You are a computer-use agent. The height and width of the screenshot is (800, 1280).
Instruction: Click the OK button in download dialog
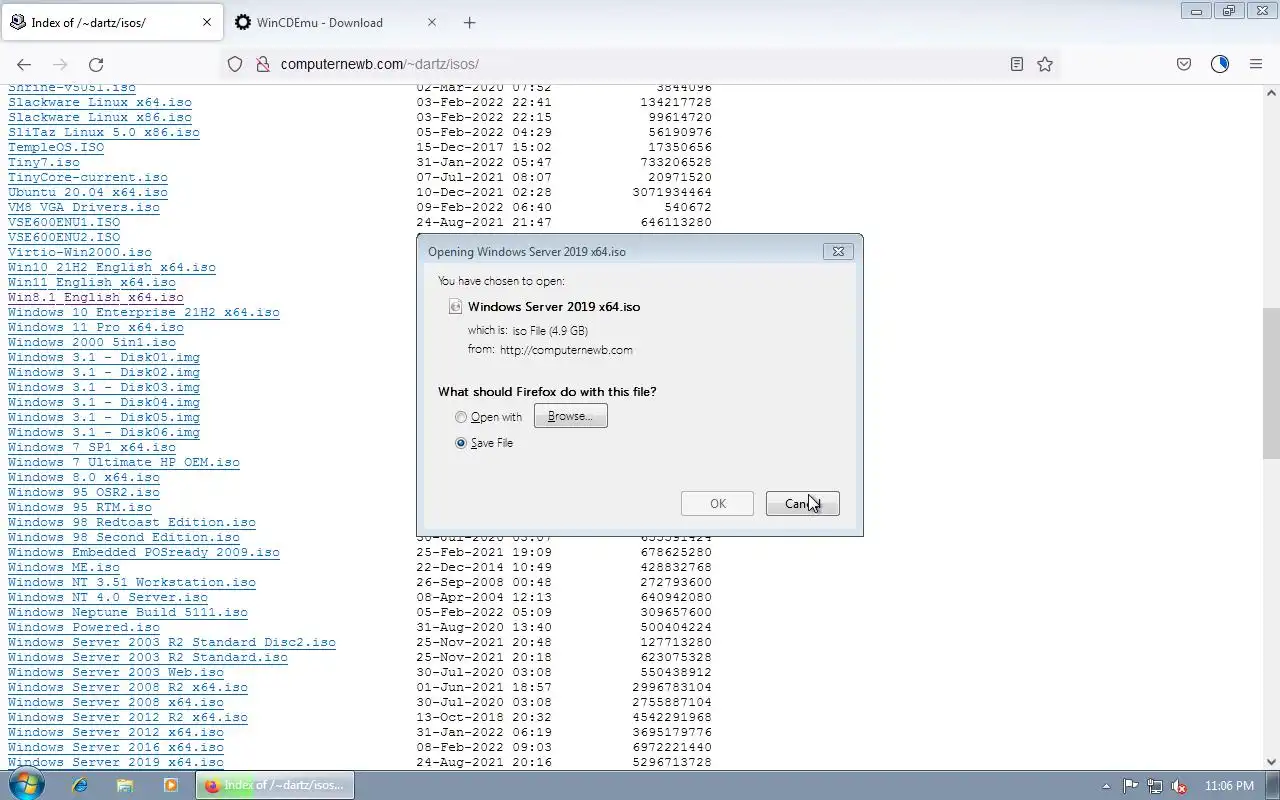717,503
